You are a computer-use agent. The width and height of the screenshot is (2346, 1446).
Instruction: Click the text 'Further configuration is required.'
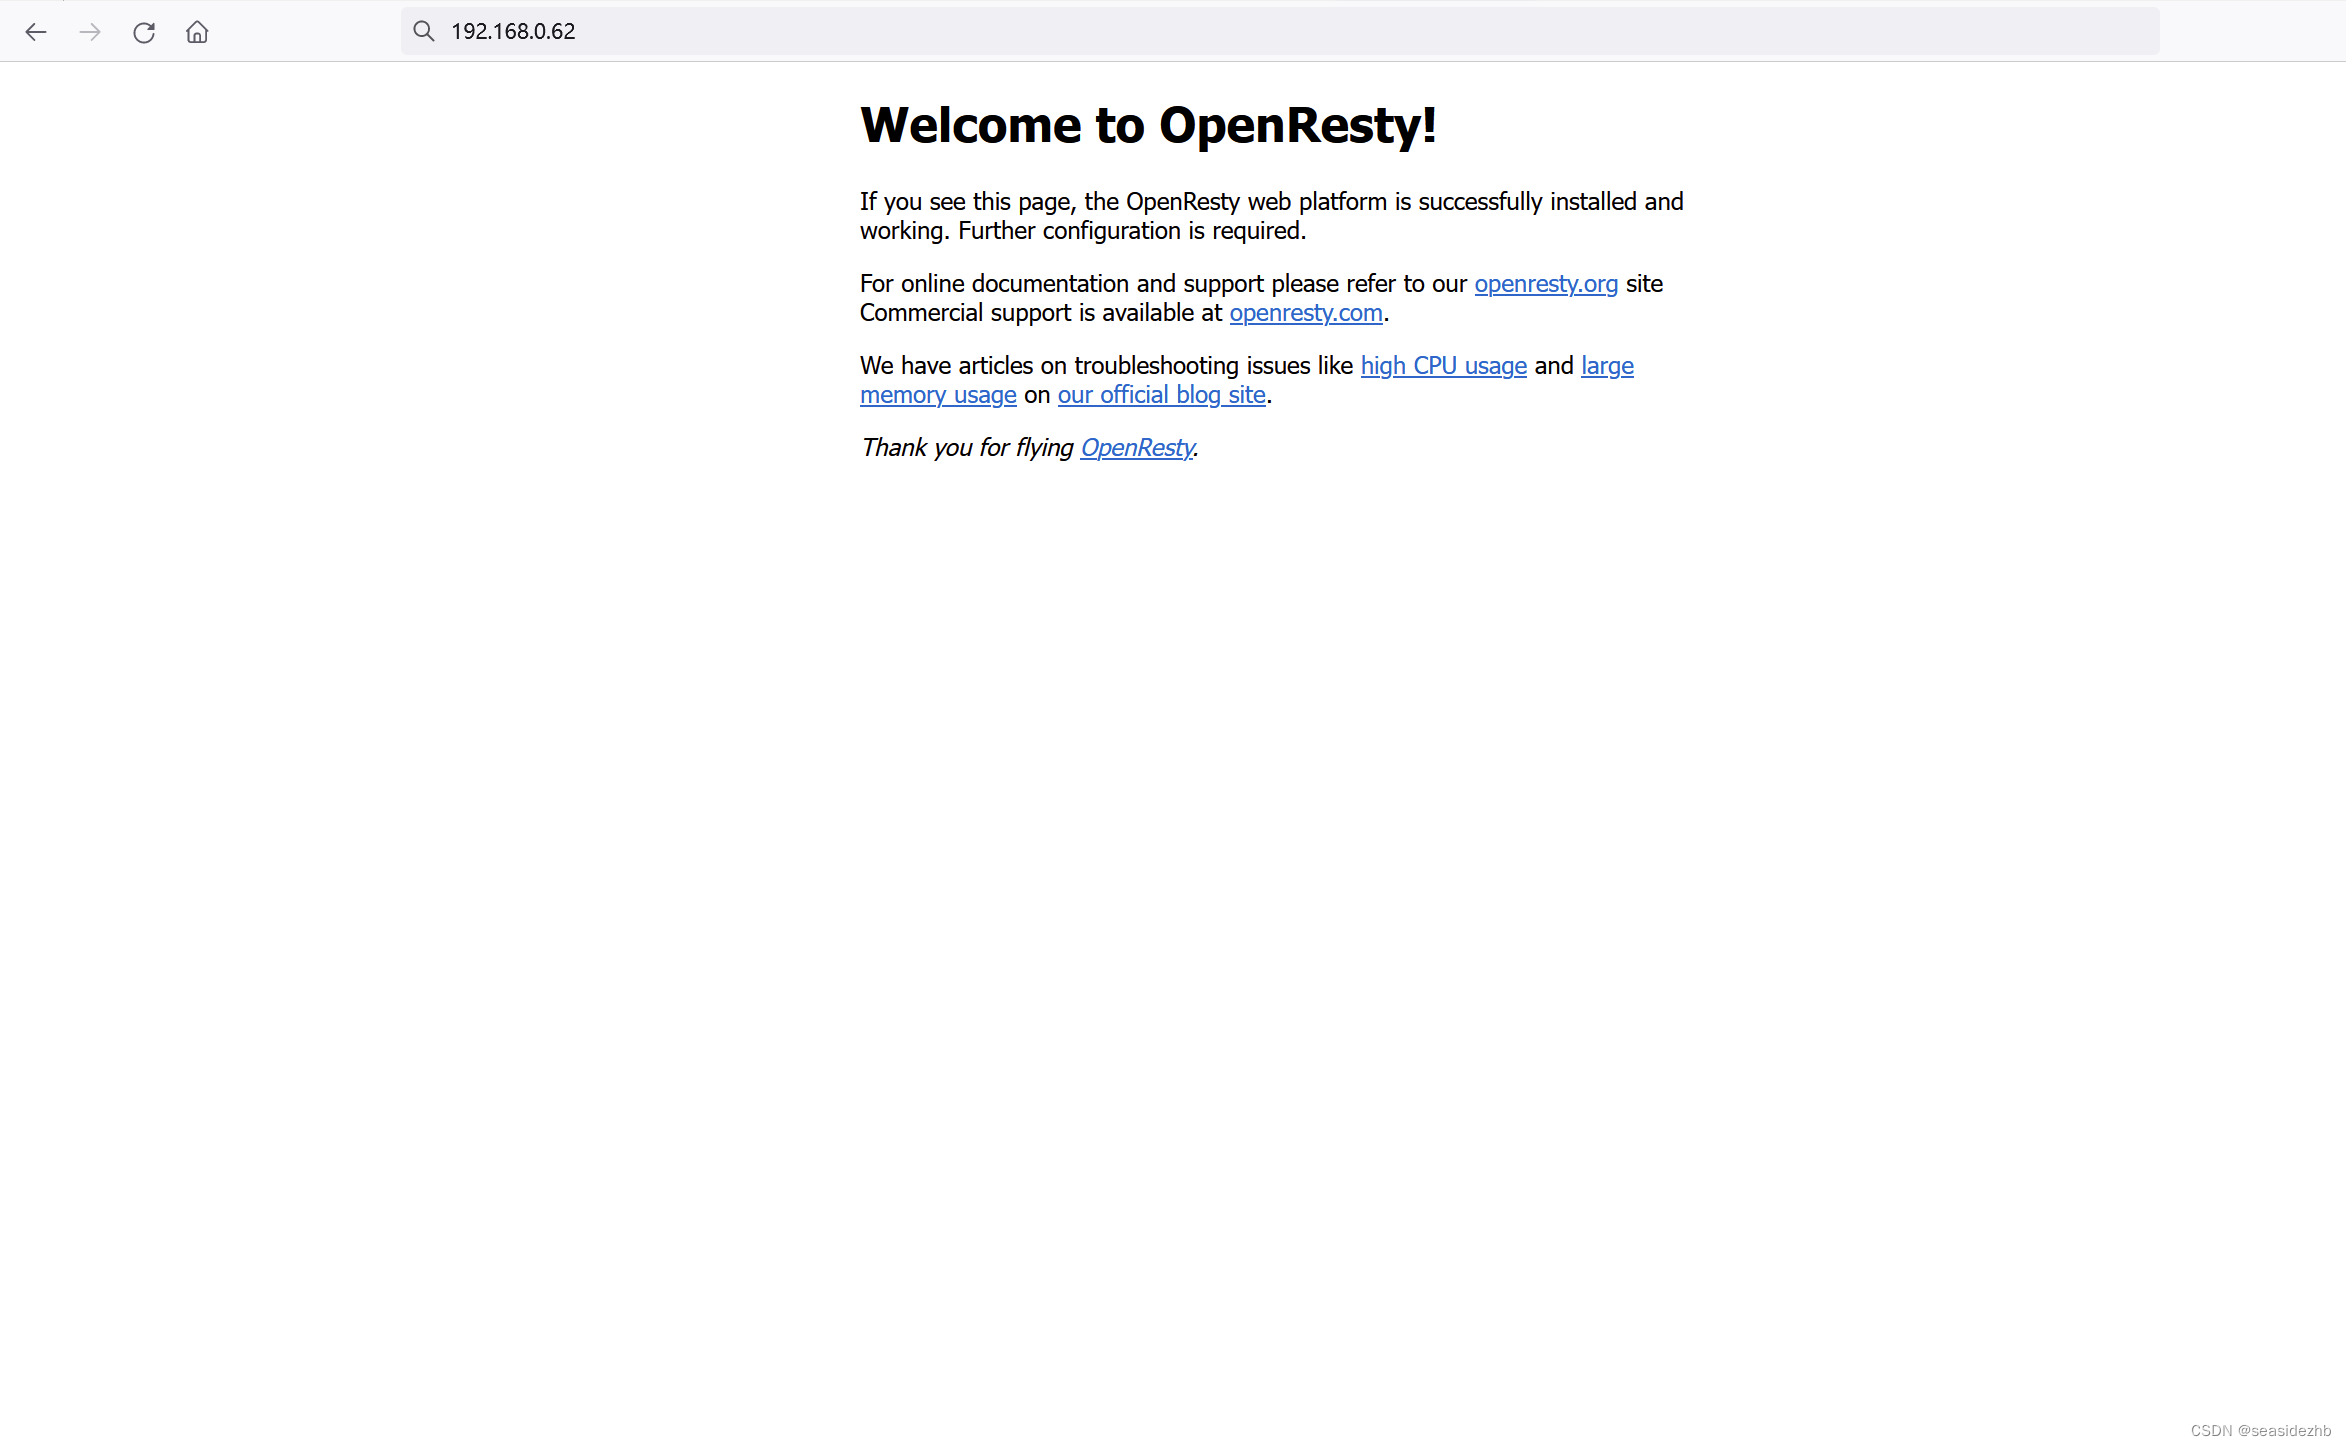(1132, 231)
